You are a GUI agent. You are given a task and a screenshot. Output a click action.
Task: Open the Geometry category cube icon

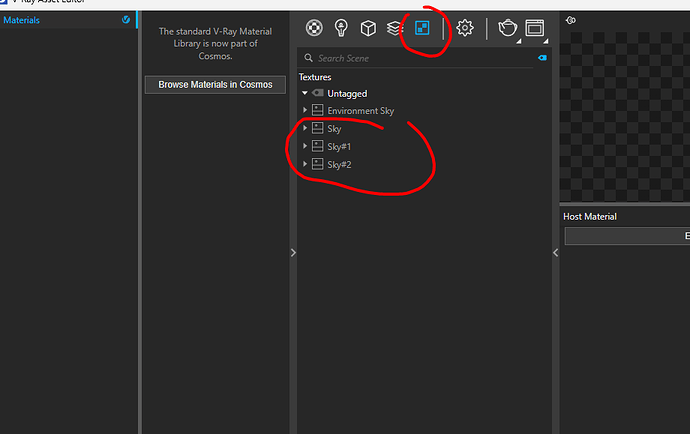click(368, 28)
